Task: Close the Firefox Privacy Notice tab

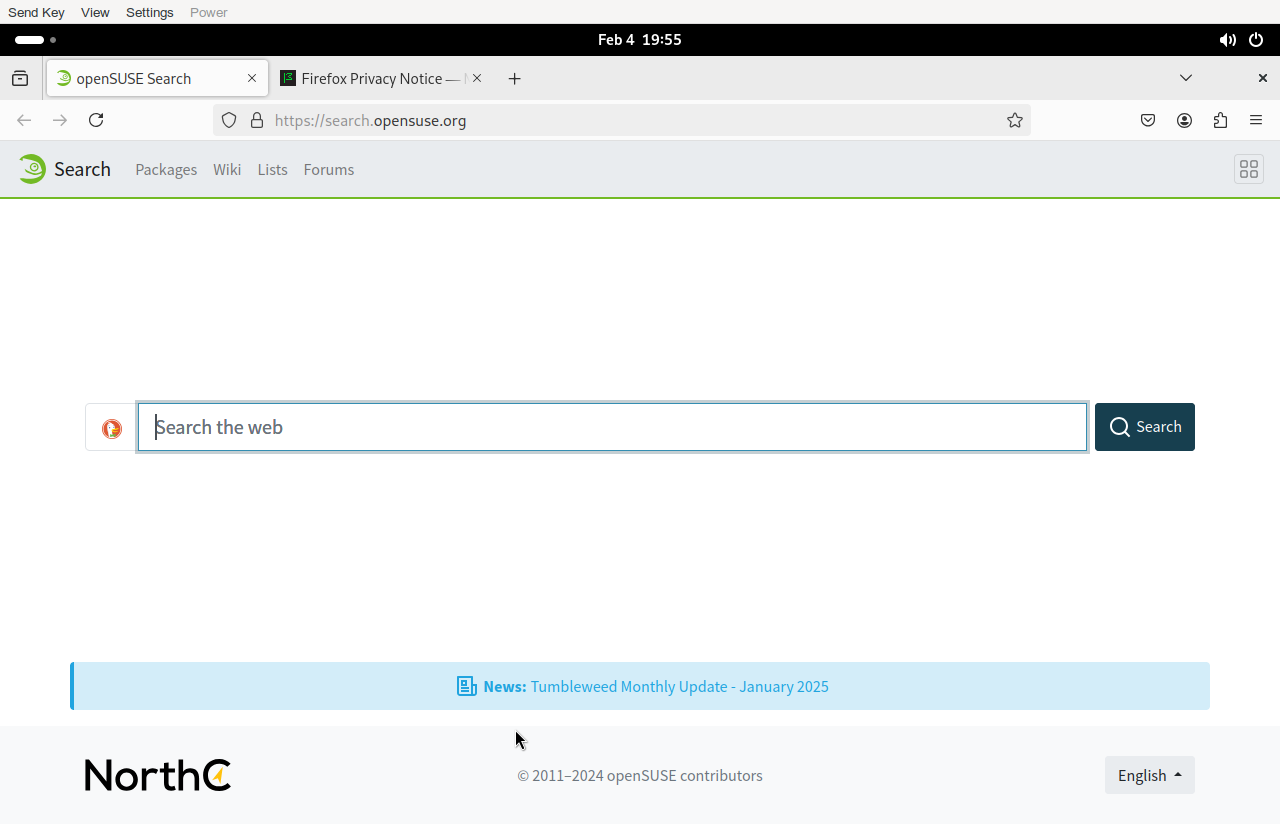Action: (x=477, y=78)
